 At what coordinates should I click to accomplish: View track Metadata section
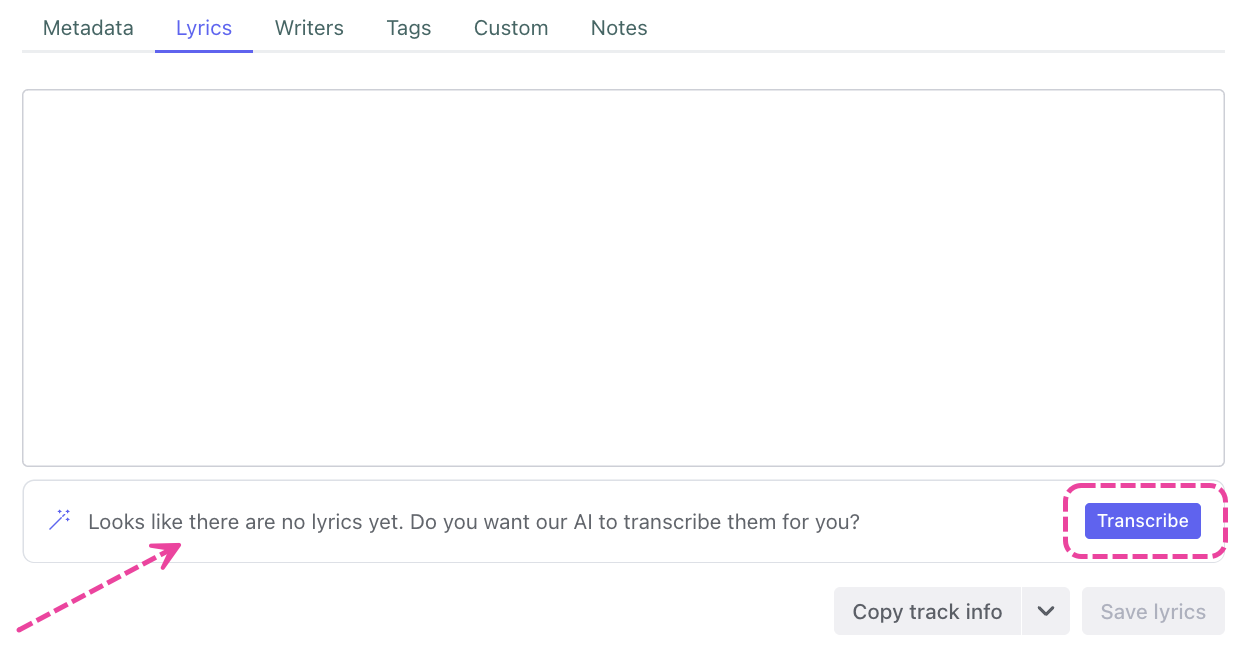coord(88,28)
